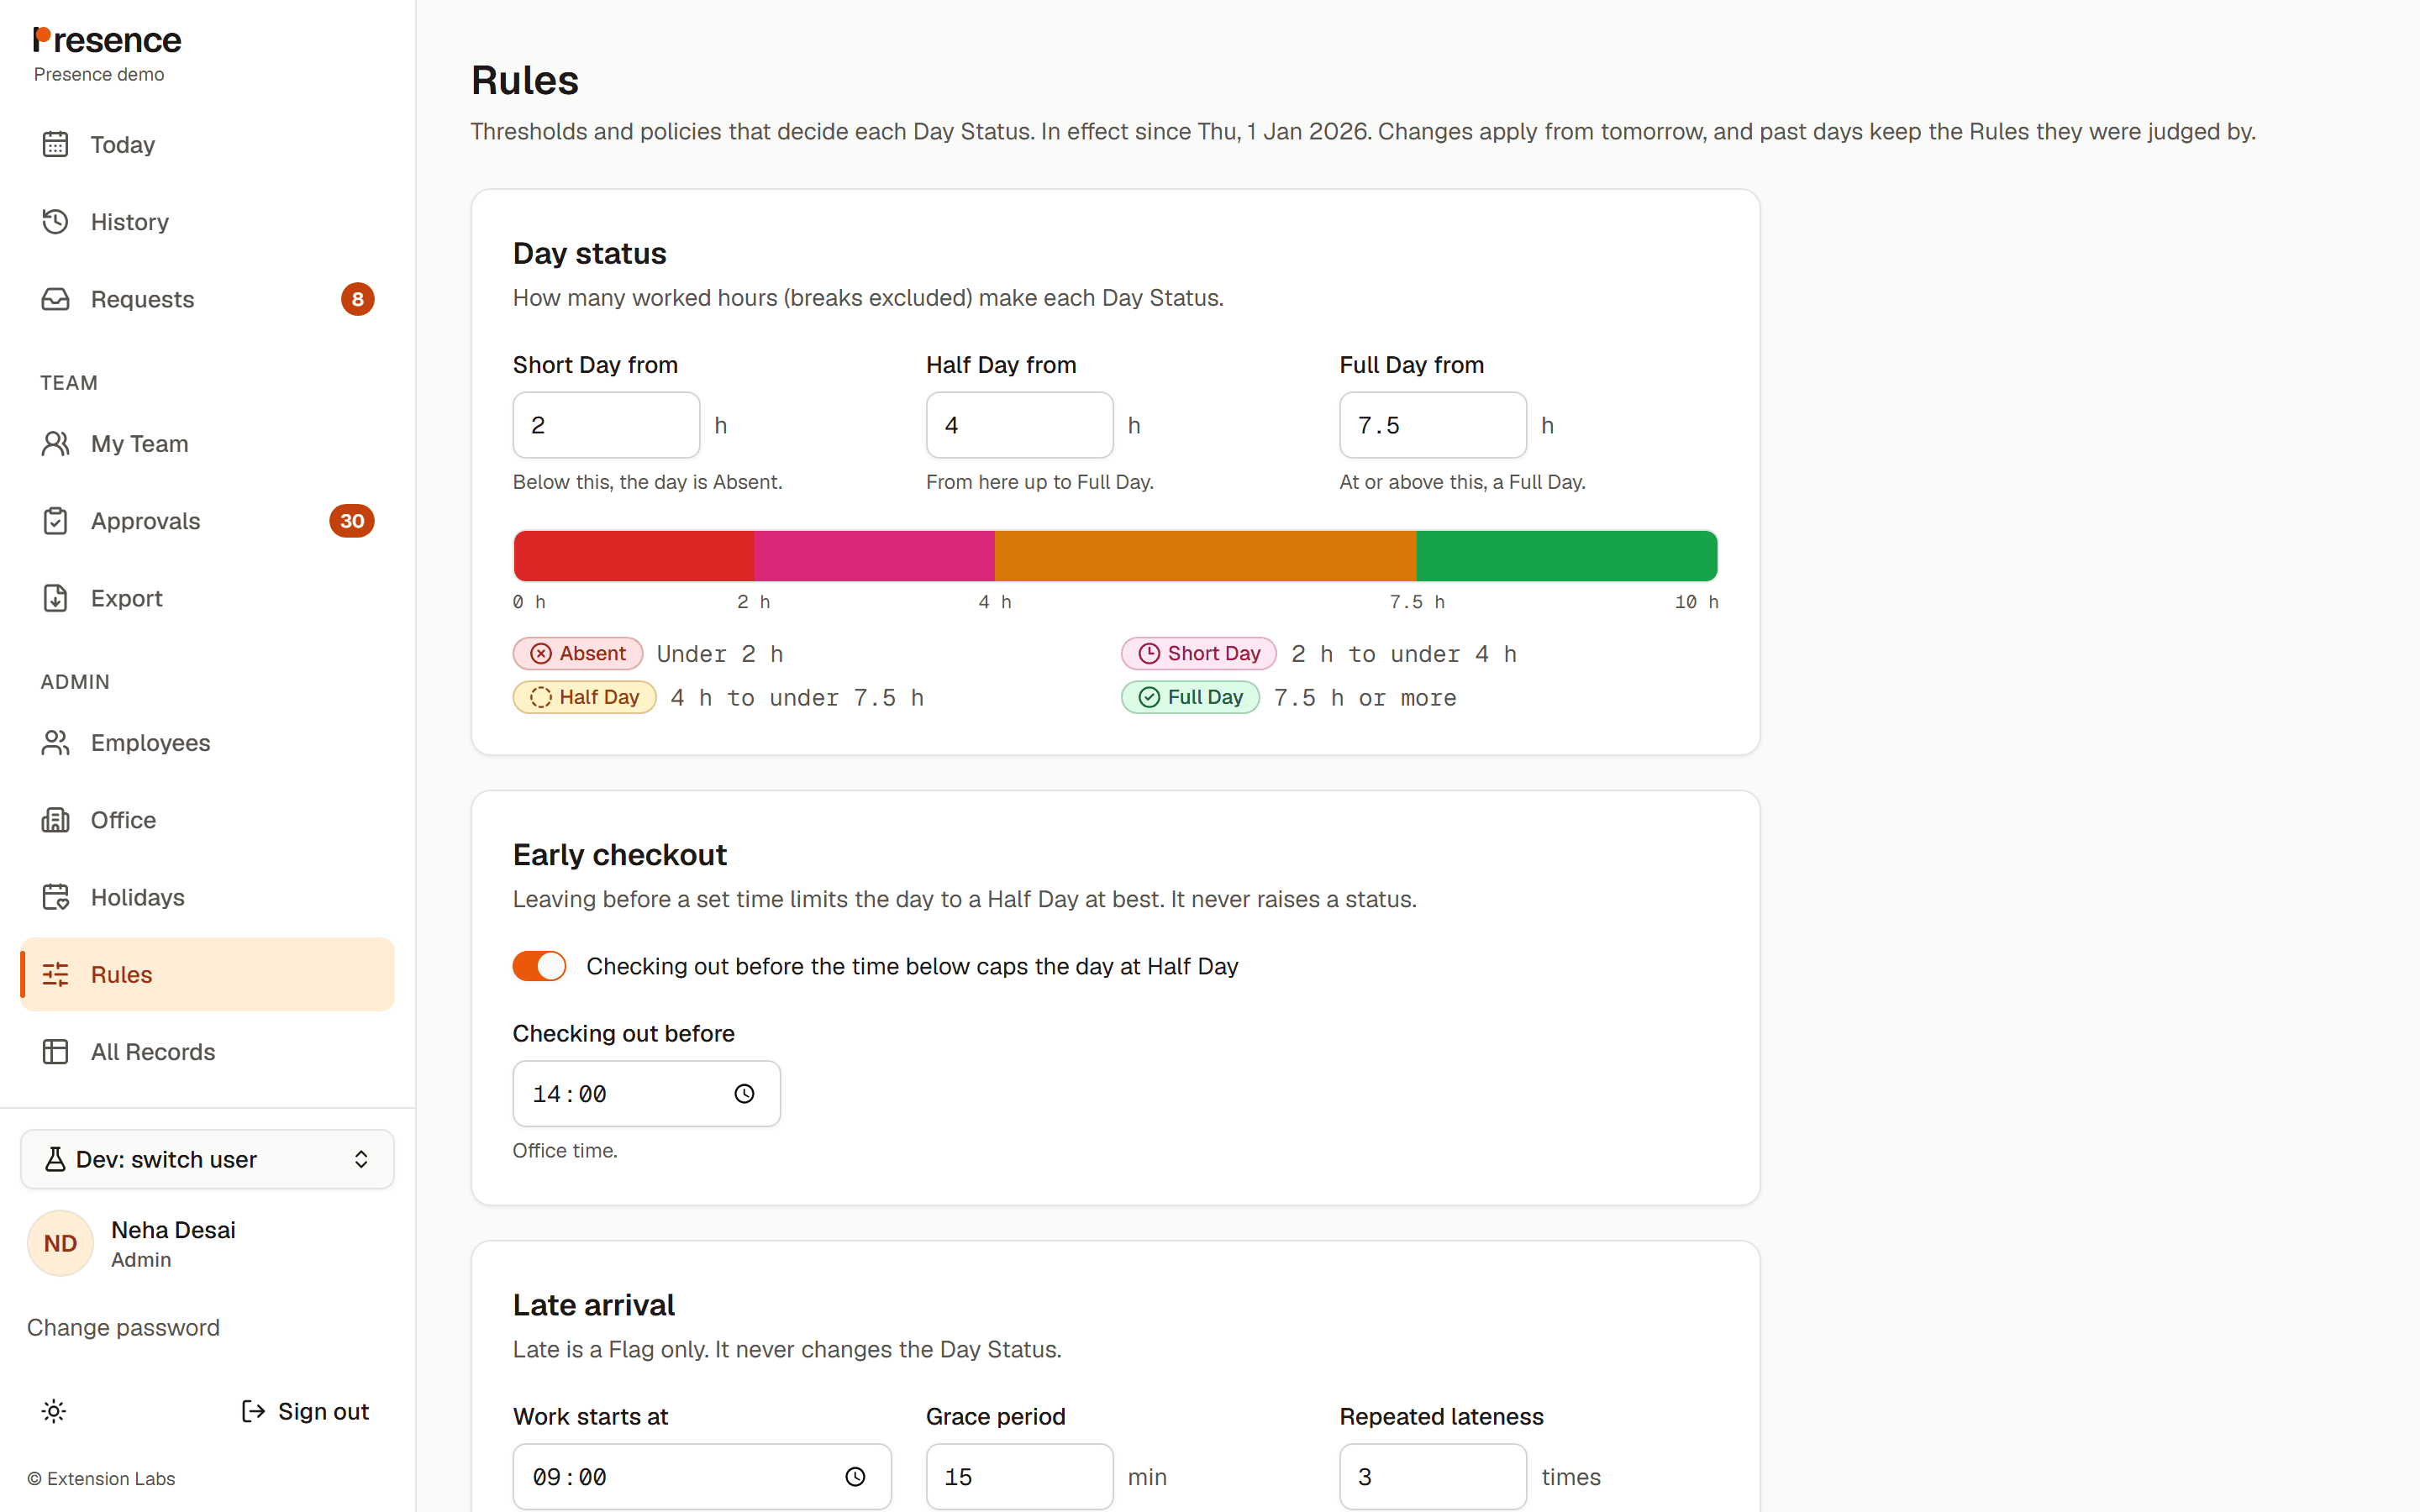The height and width of the screenshot is (1512, 2420).
Task: Click the History clock icon
Action: tap(55, 221)
